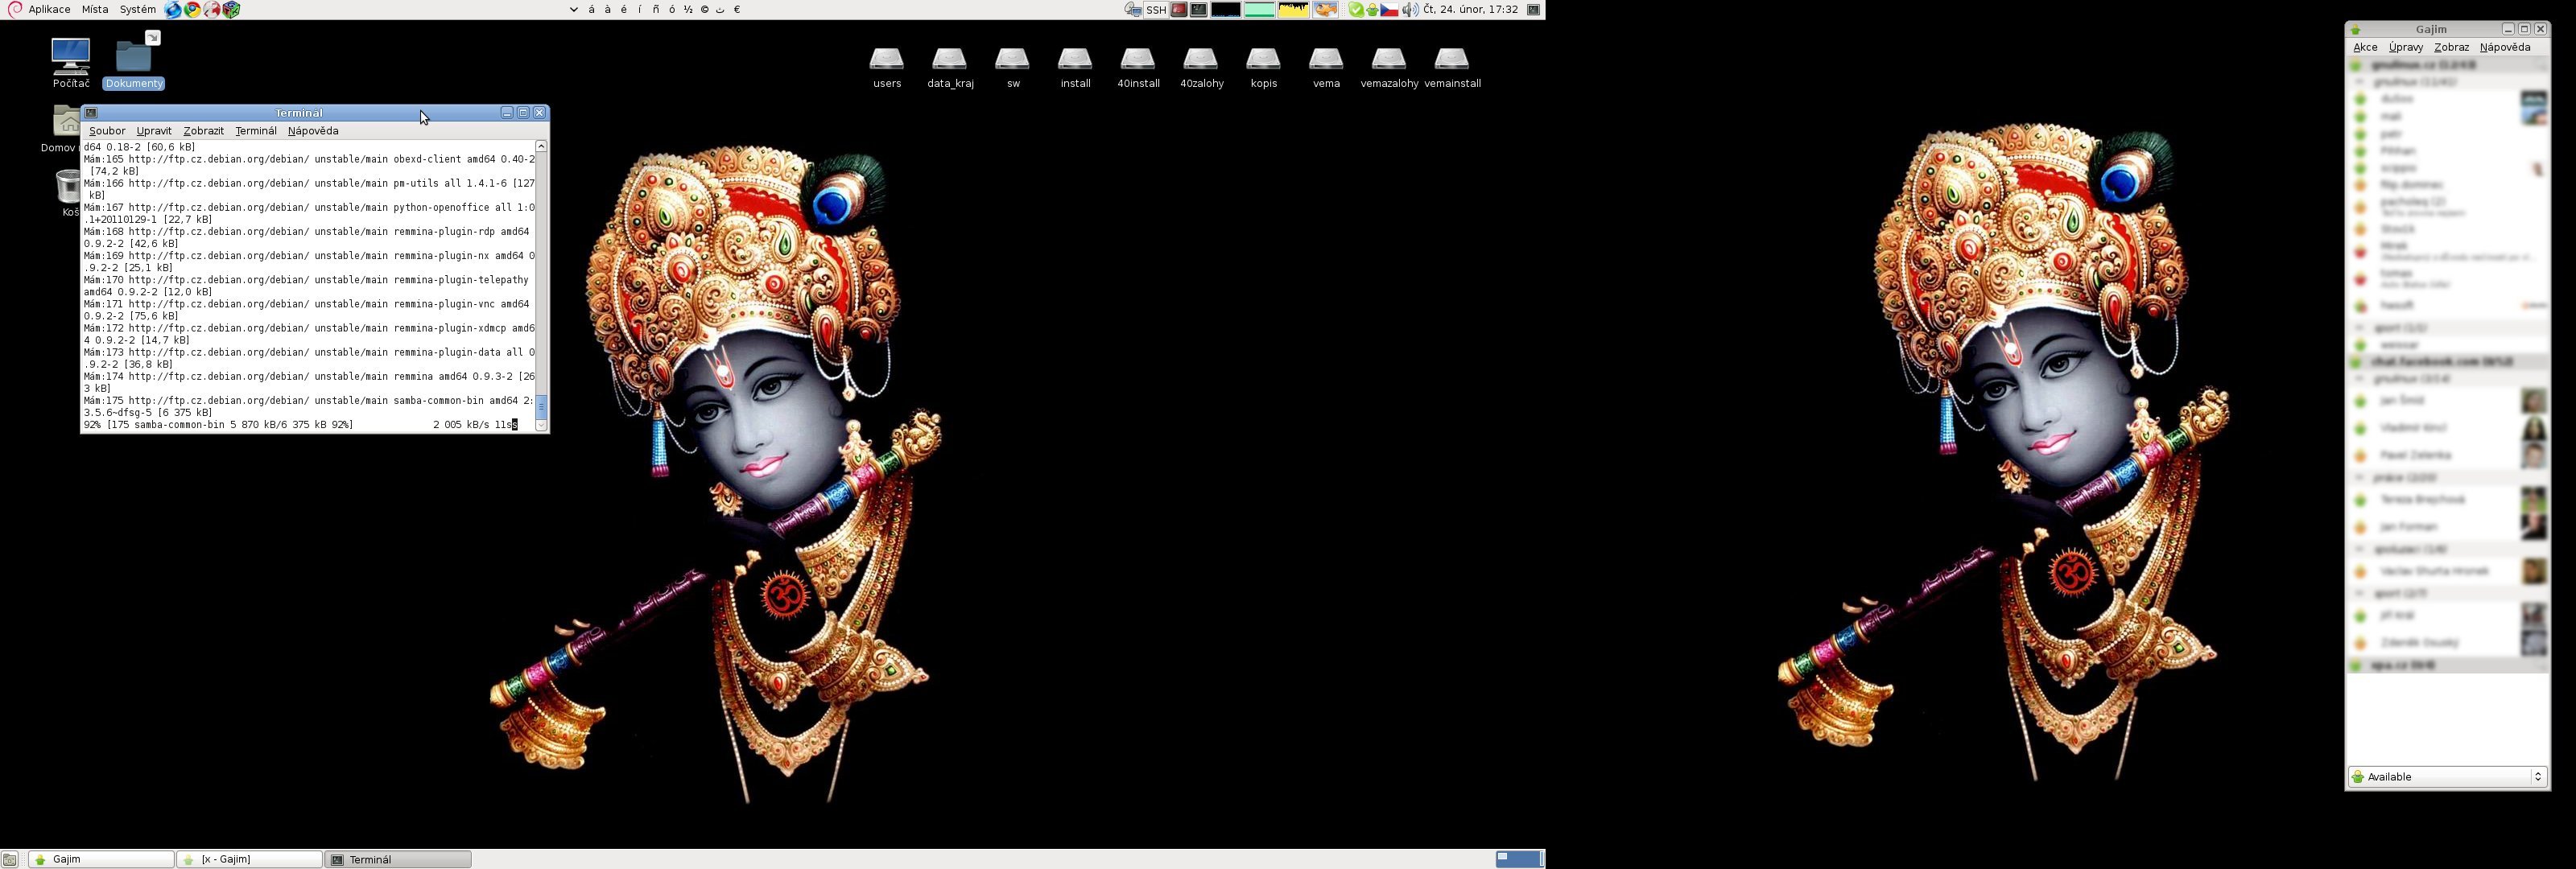This screenshot has height=869, width=2576.
Task: Select the vemainstall drive icon
Action: pos(1452,68)
